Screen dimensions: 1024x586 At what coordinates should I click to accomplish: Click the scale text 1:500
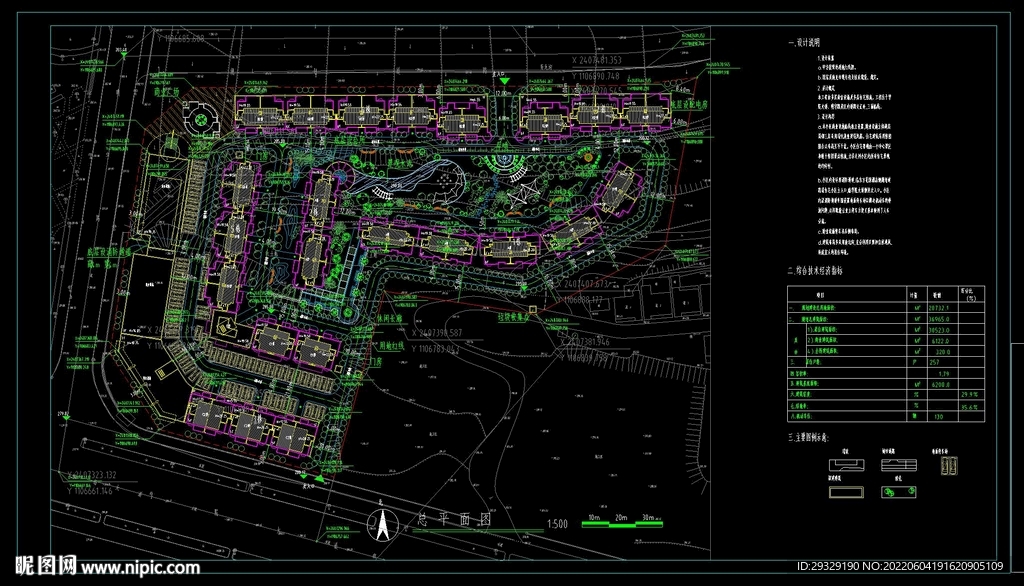tap(557, 524)
